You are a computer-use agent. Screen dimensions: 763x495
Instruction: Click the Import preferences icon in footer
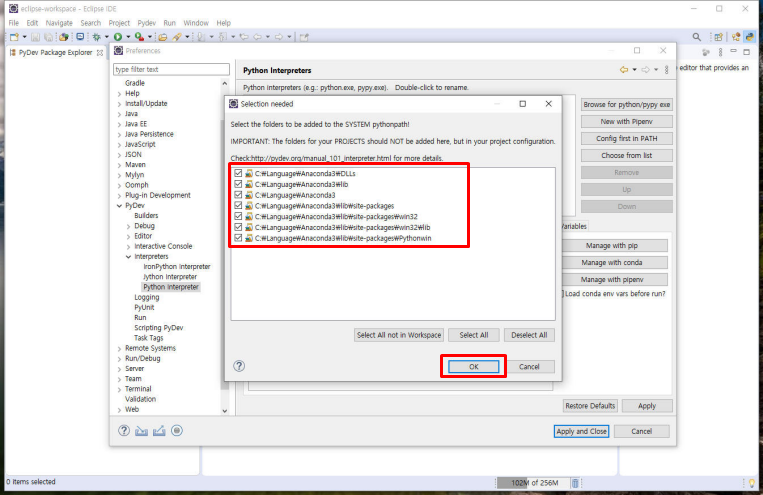[142, 431]
